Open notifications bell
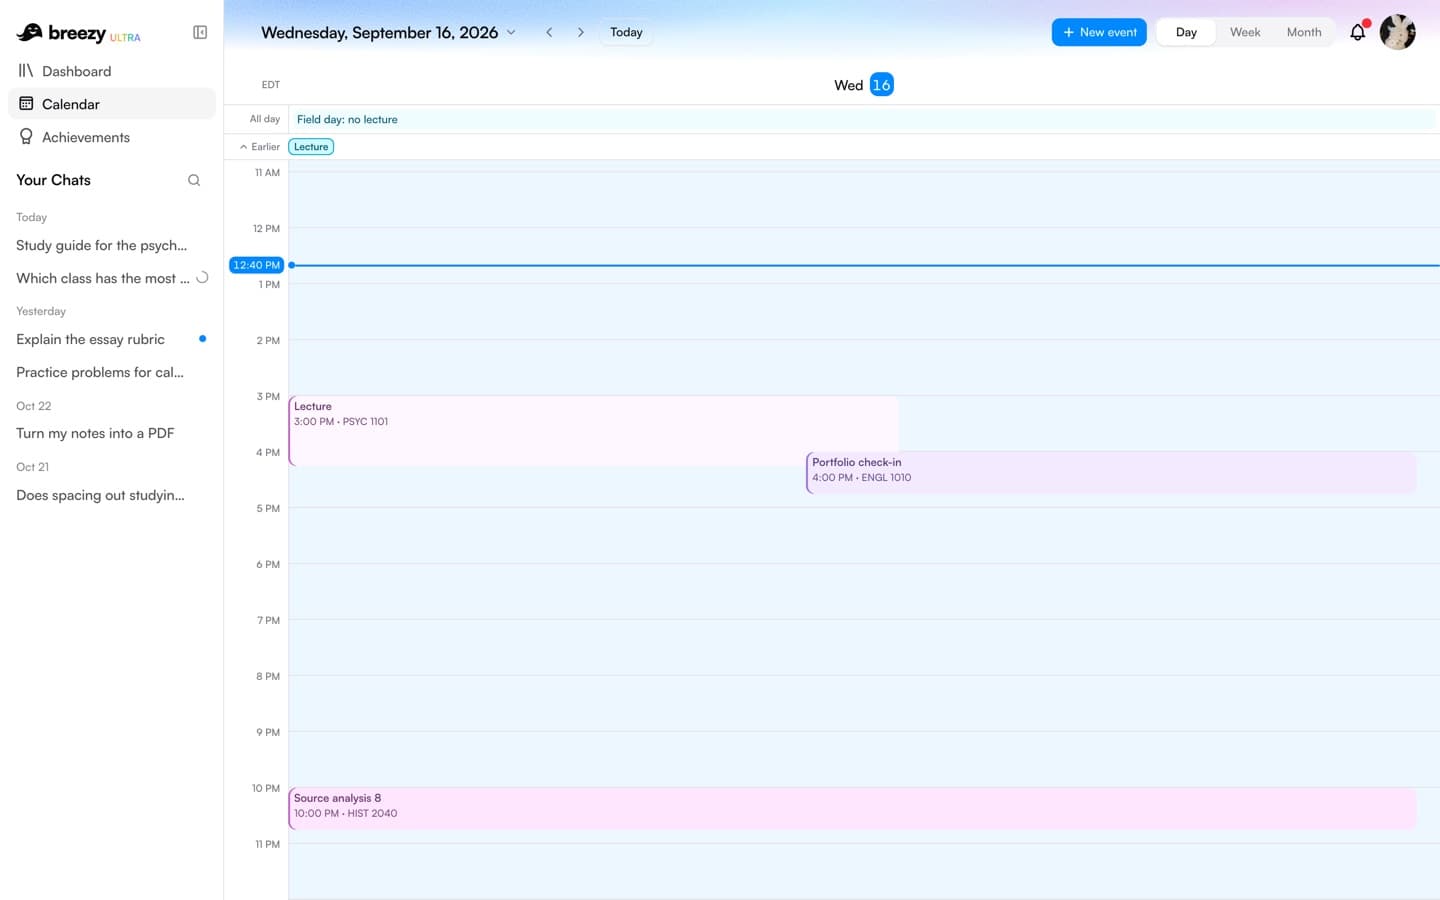 (1358, 32)
